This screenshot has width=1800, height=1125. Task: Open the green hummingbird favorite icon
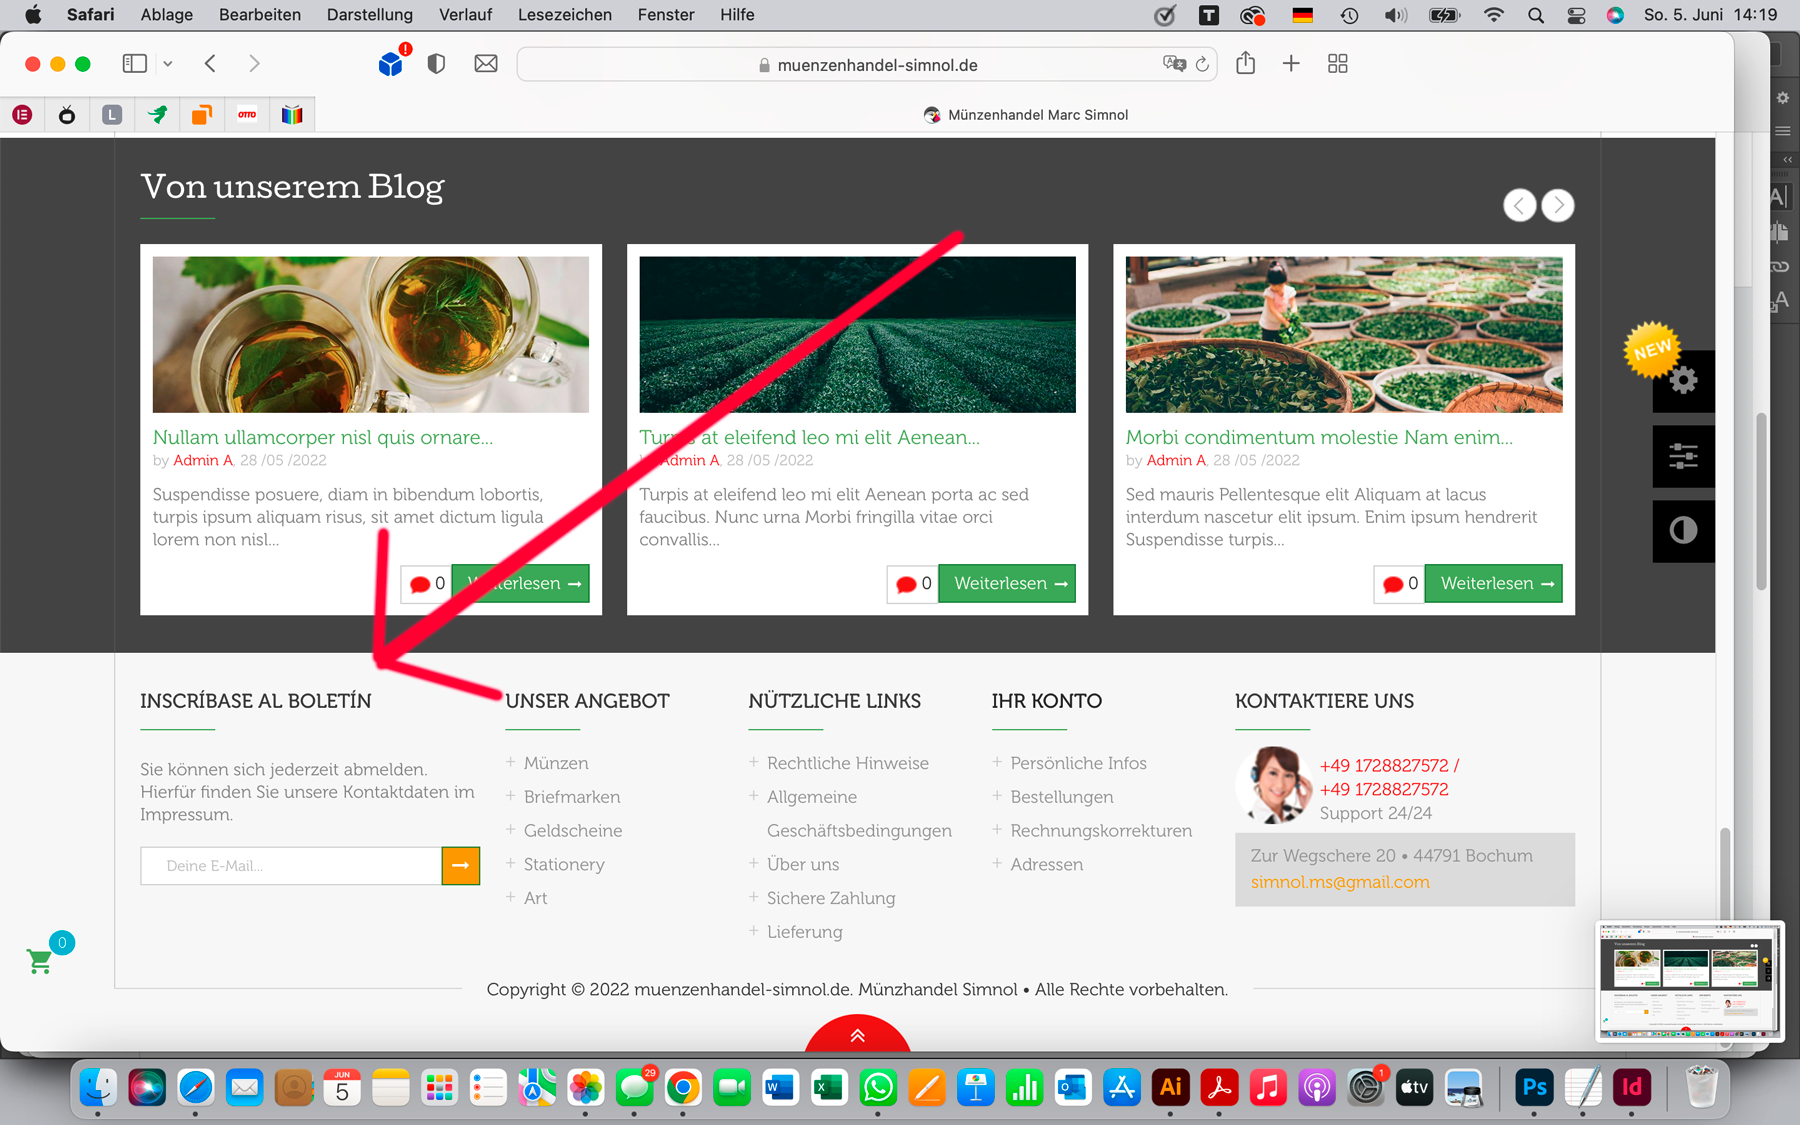157,115
